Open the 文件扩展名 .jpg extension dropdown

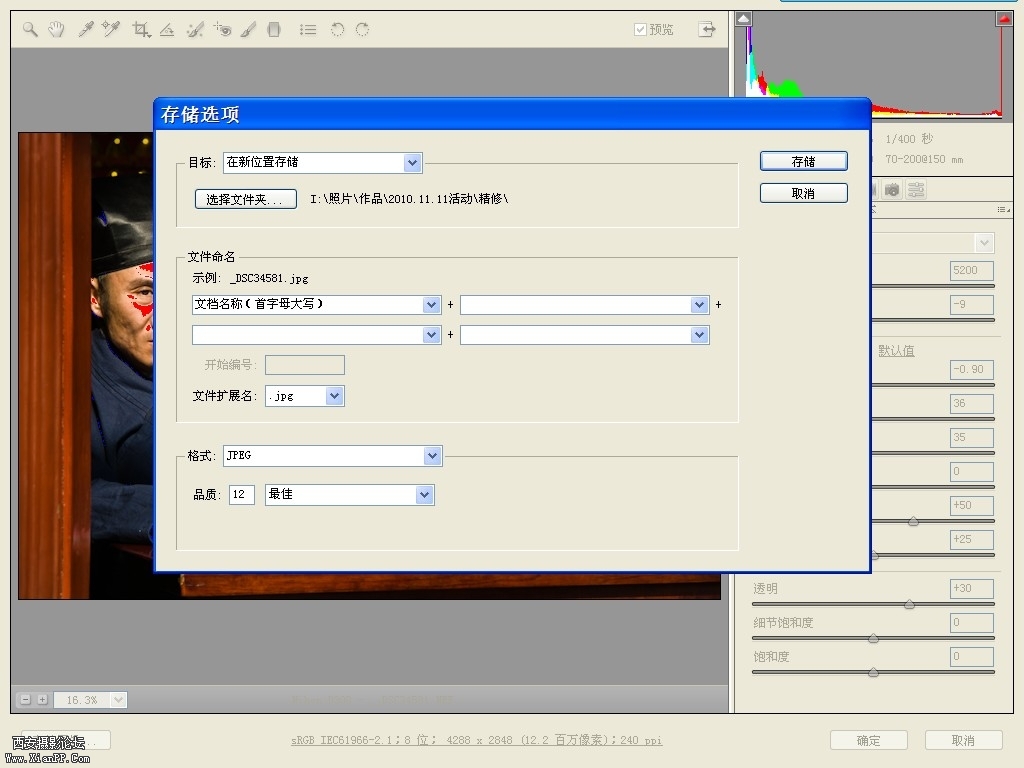pyautogui.click(x=334, y=396)
